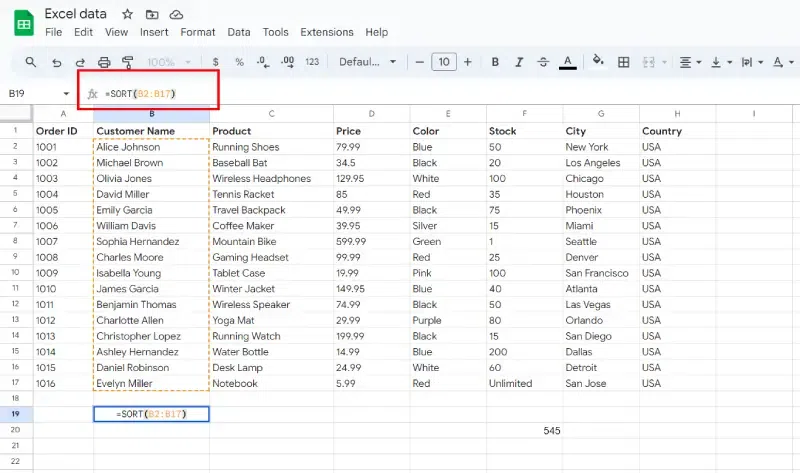
Task: Open the Insert menu
Action: tap(154, 32)
